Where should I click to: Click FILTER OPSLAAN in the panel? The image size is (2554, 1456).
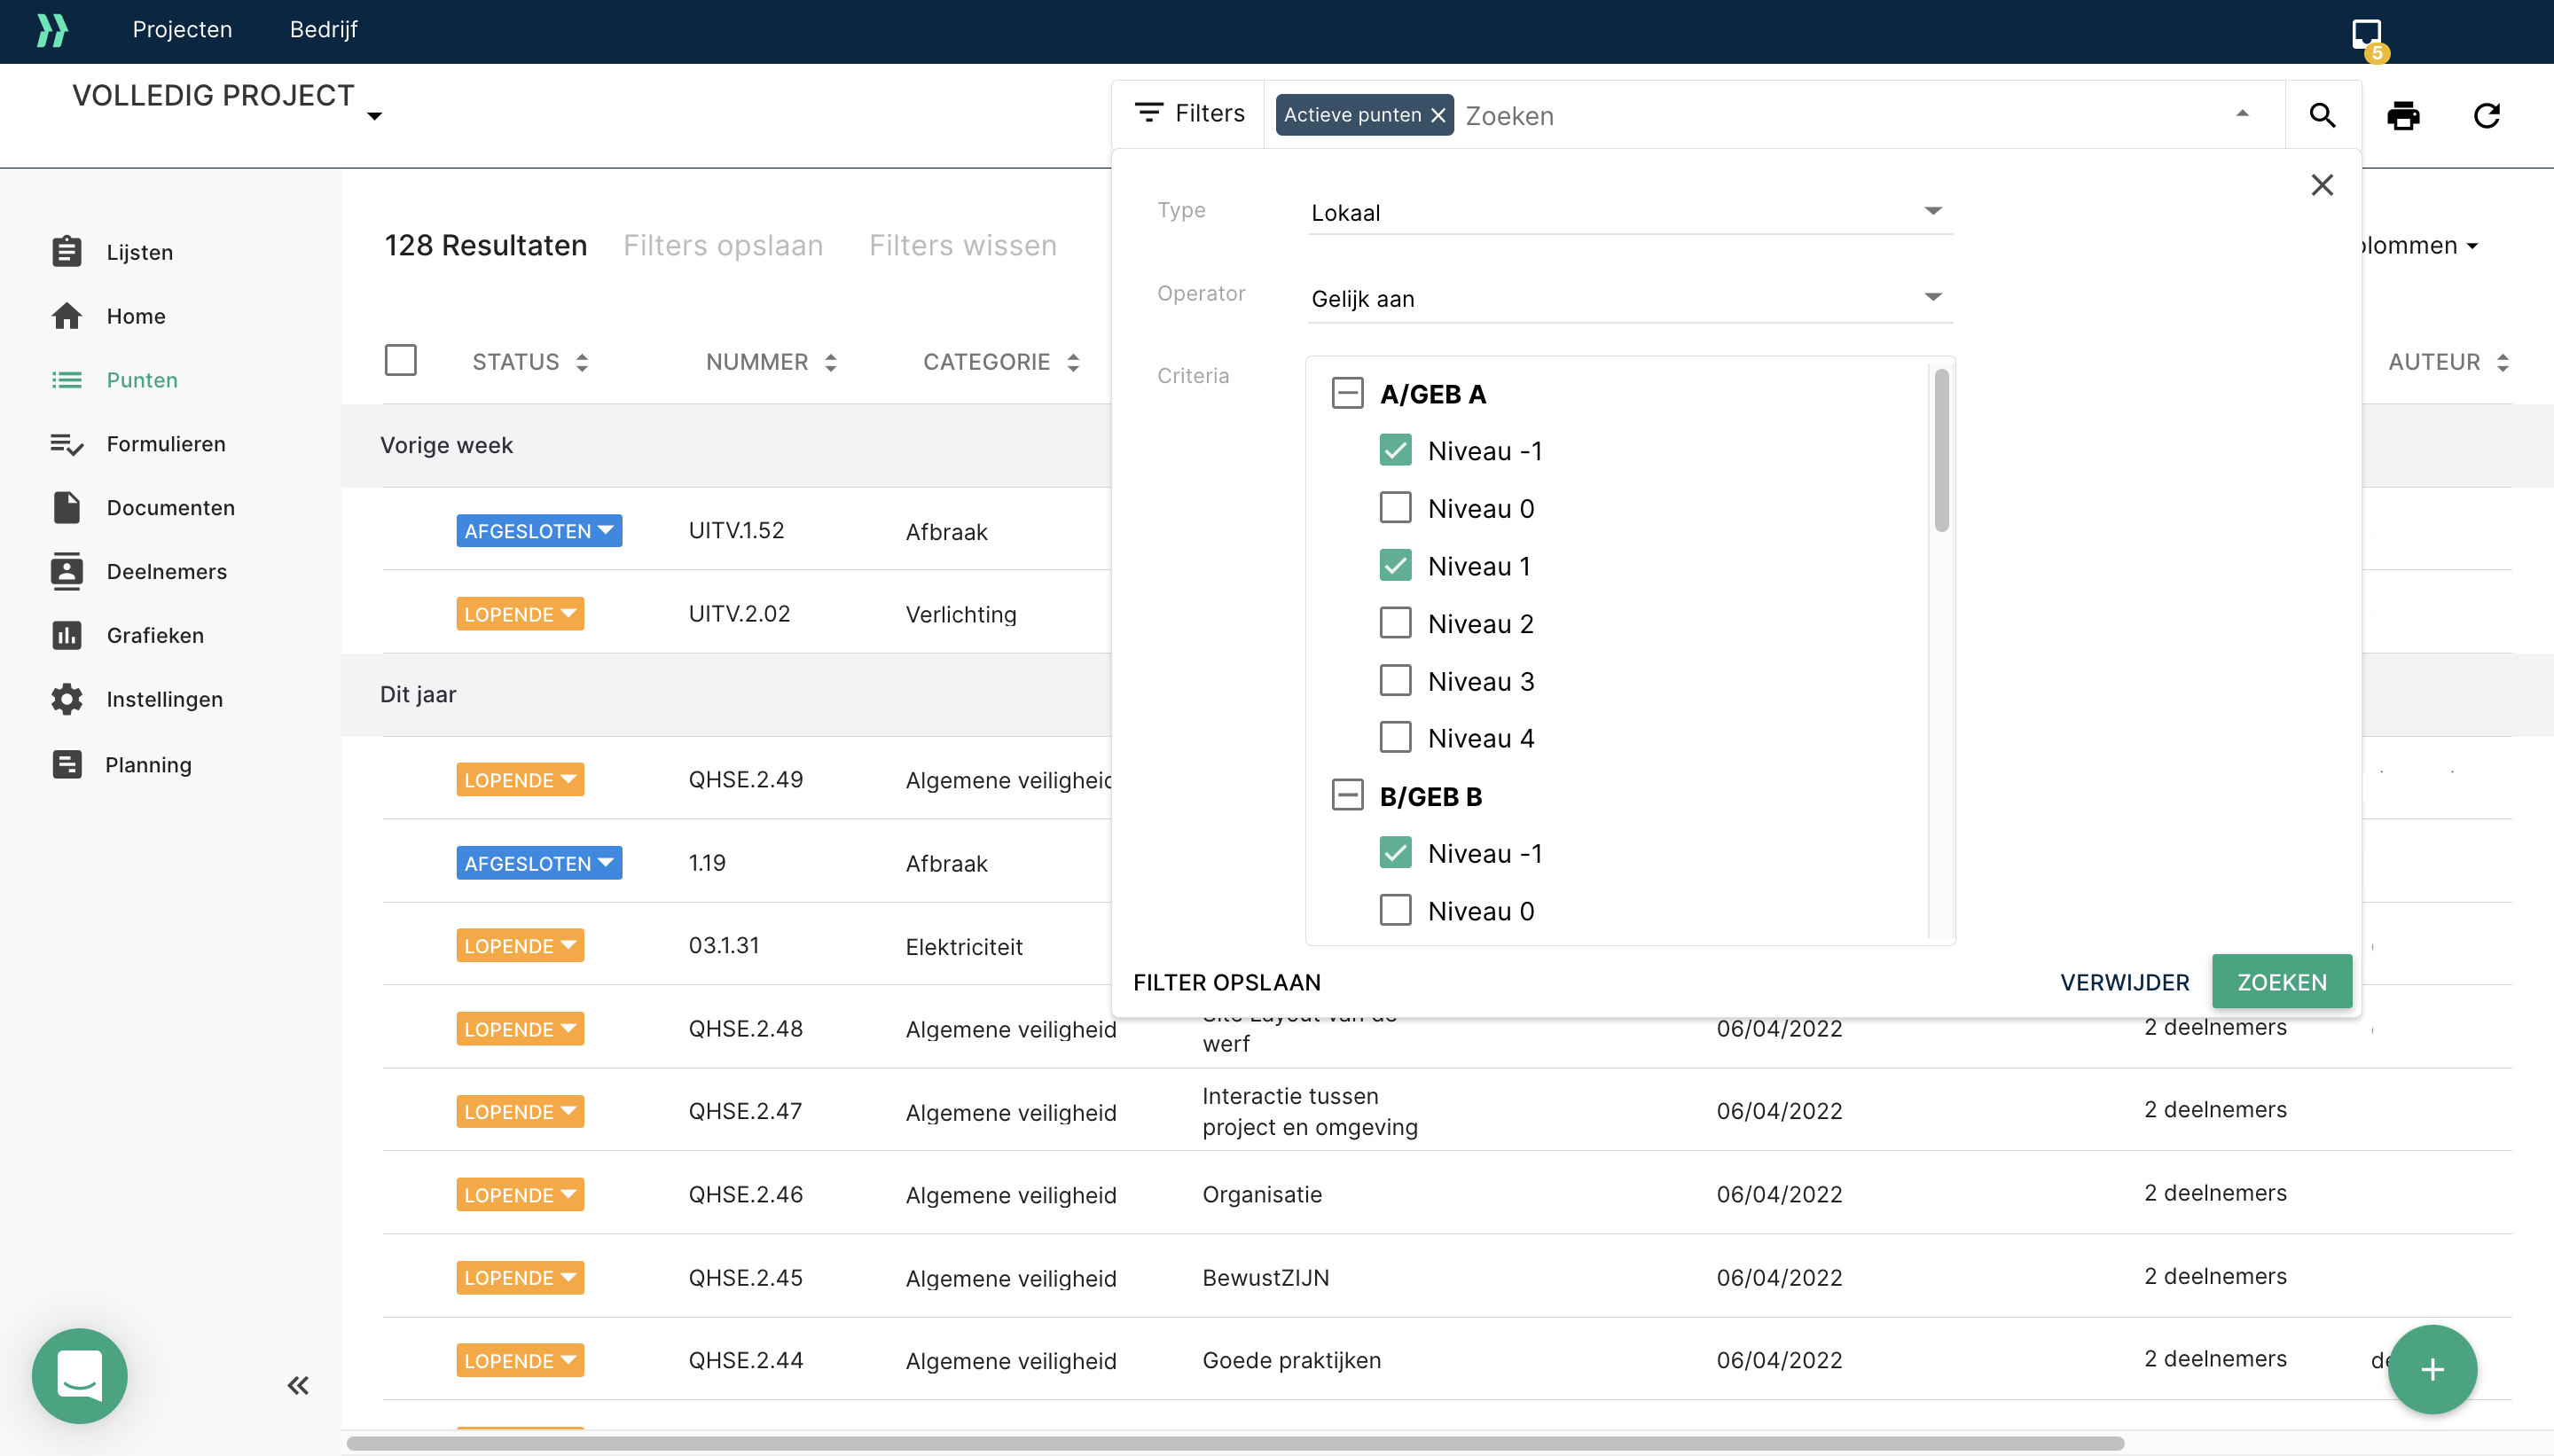1226,982
